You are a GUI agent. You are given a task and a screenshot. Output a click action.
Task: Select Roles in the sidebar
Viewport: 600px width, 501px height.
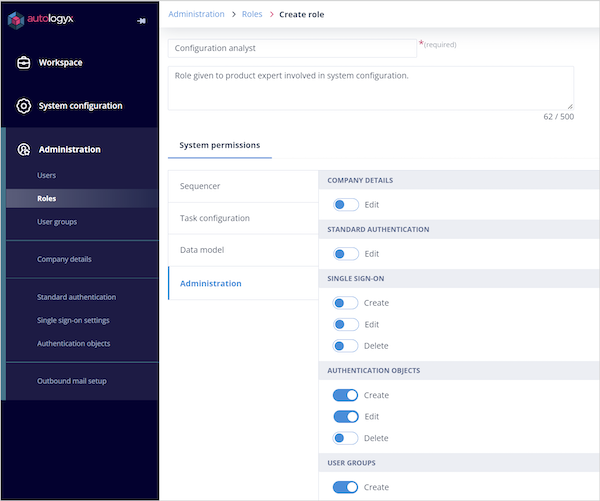point(82,198)
